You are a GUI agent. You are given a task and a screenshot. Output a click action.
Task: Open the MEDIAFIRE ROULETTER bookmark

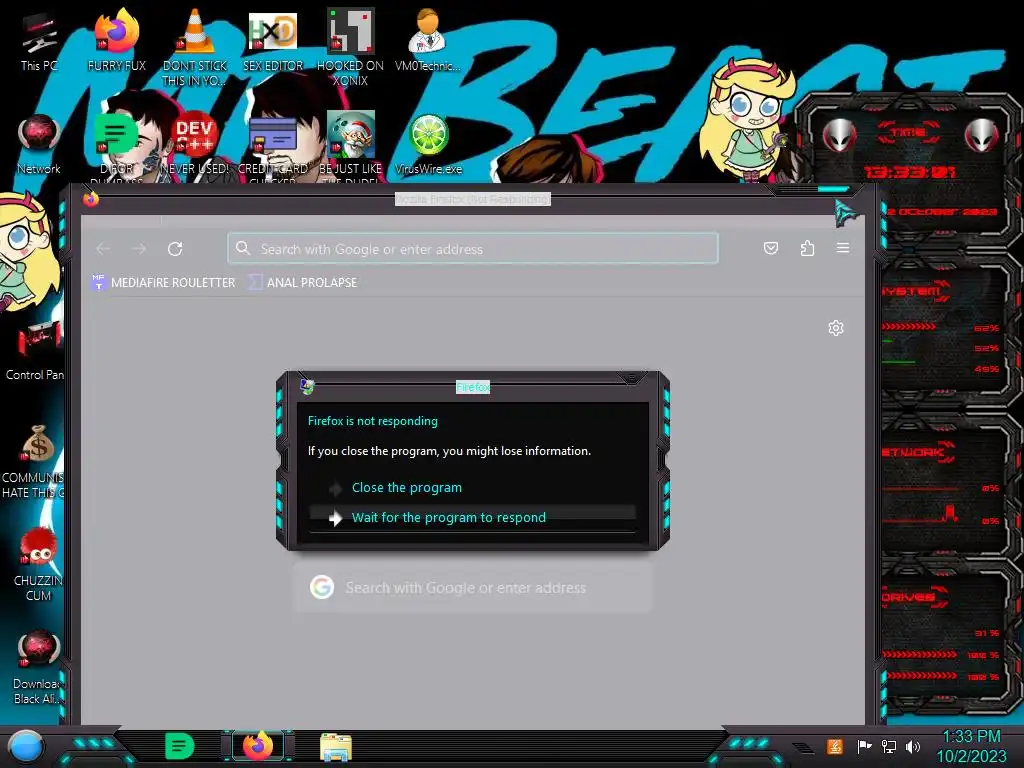163,283
